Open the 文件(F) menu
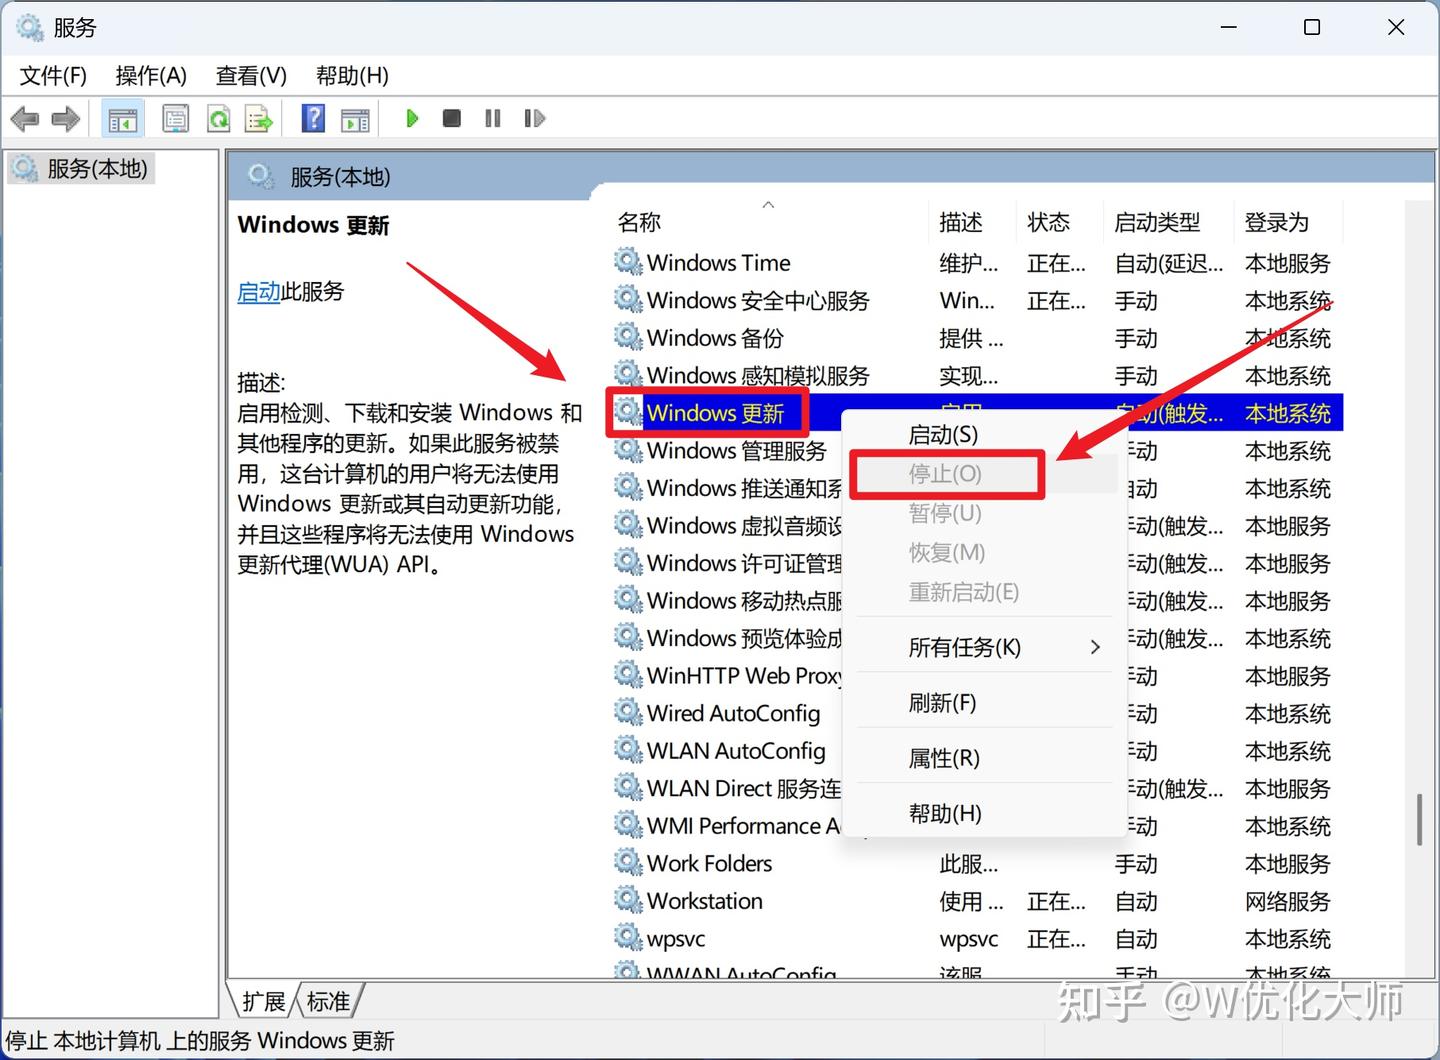The height and width of the screenshot is (1060, 1440). click(53, 76)
